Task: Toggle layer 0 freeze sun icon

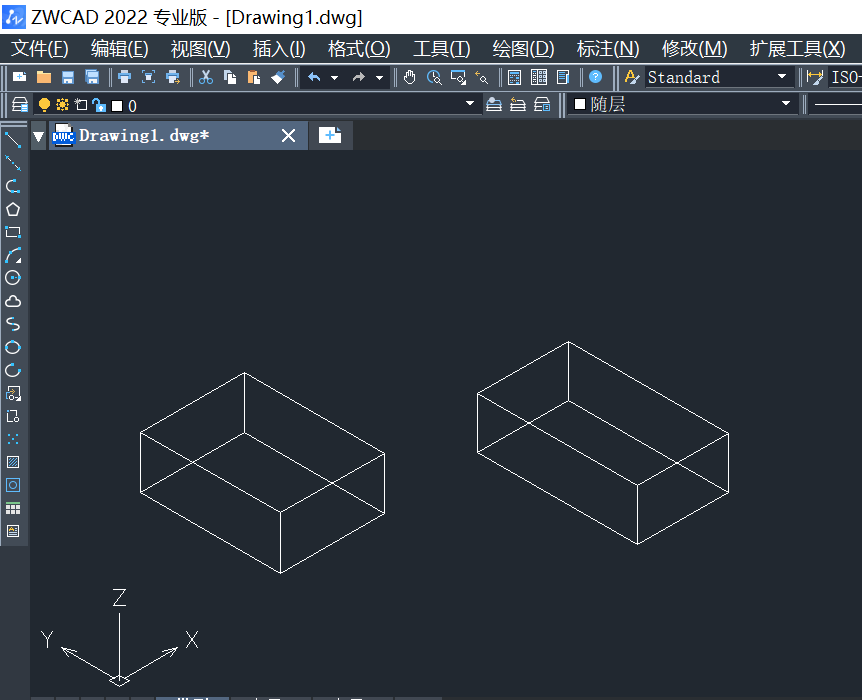Action: pyautogui.click(x=63, y=104)
